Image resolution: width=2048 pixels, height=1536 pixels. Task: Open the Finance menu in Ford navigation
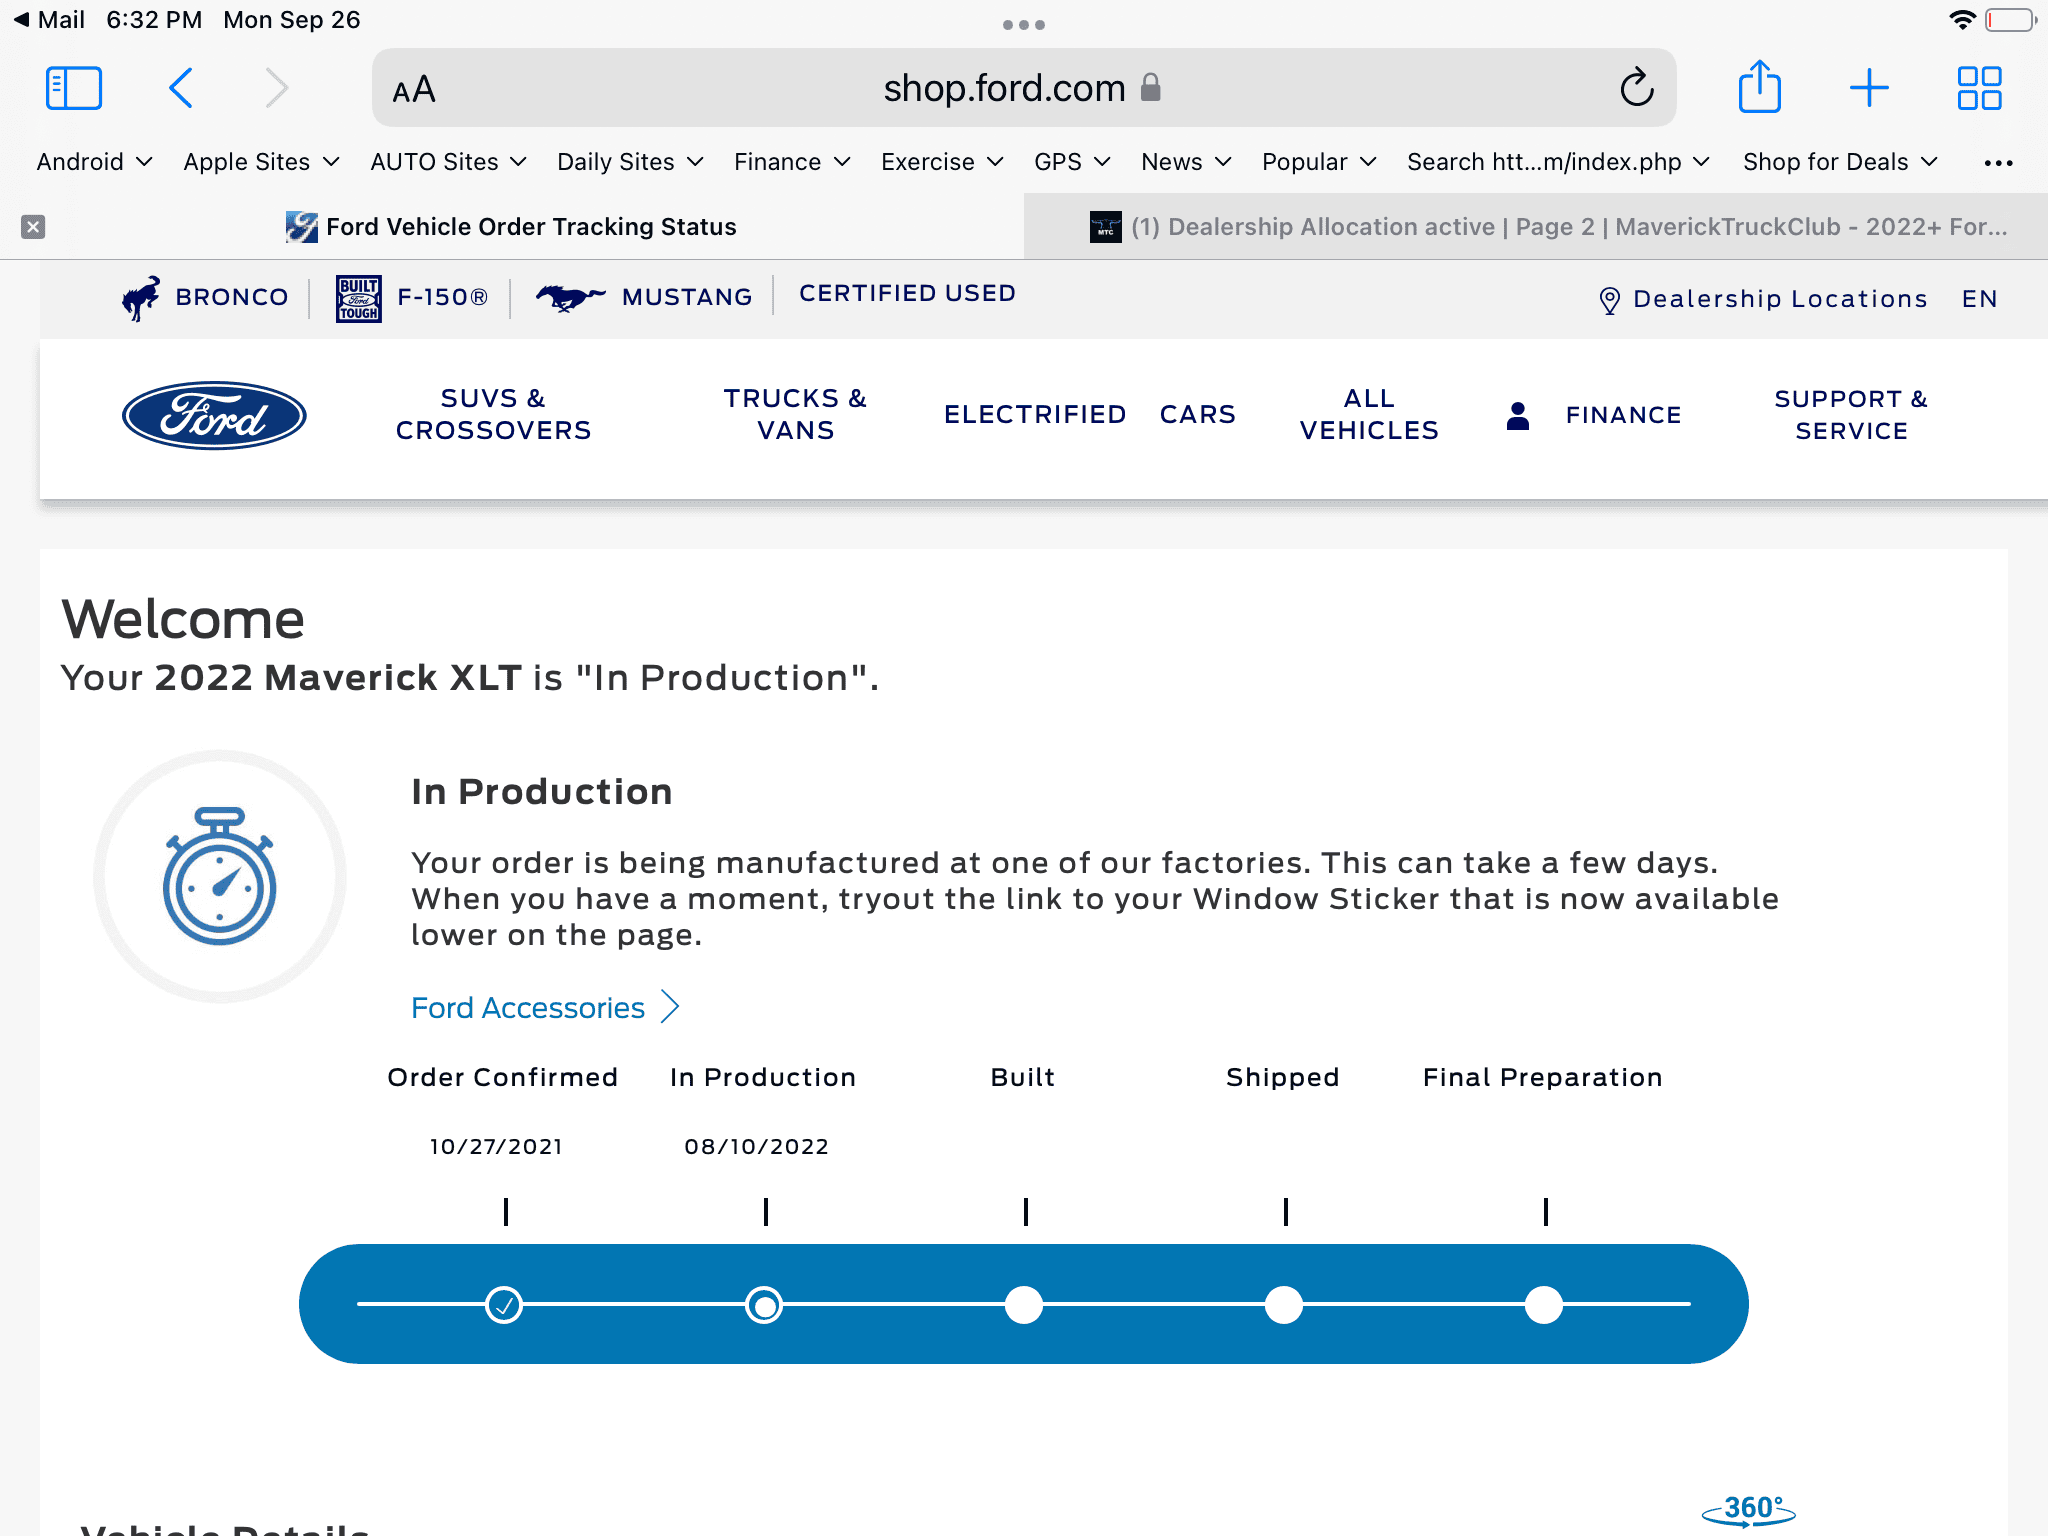(x=1623, y=415)
